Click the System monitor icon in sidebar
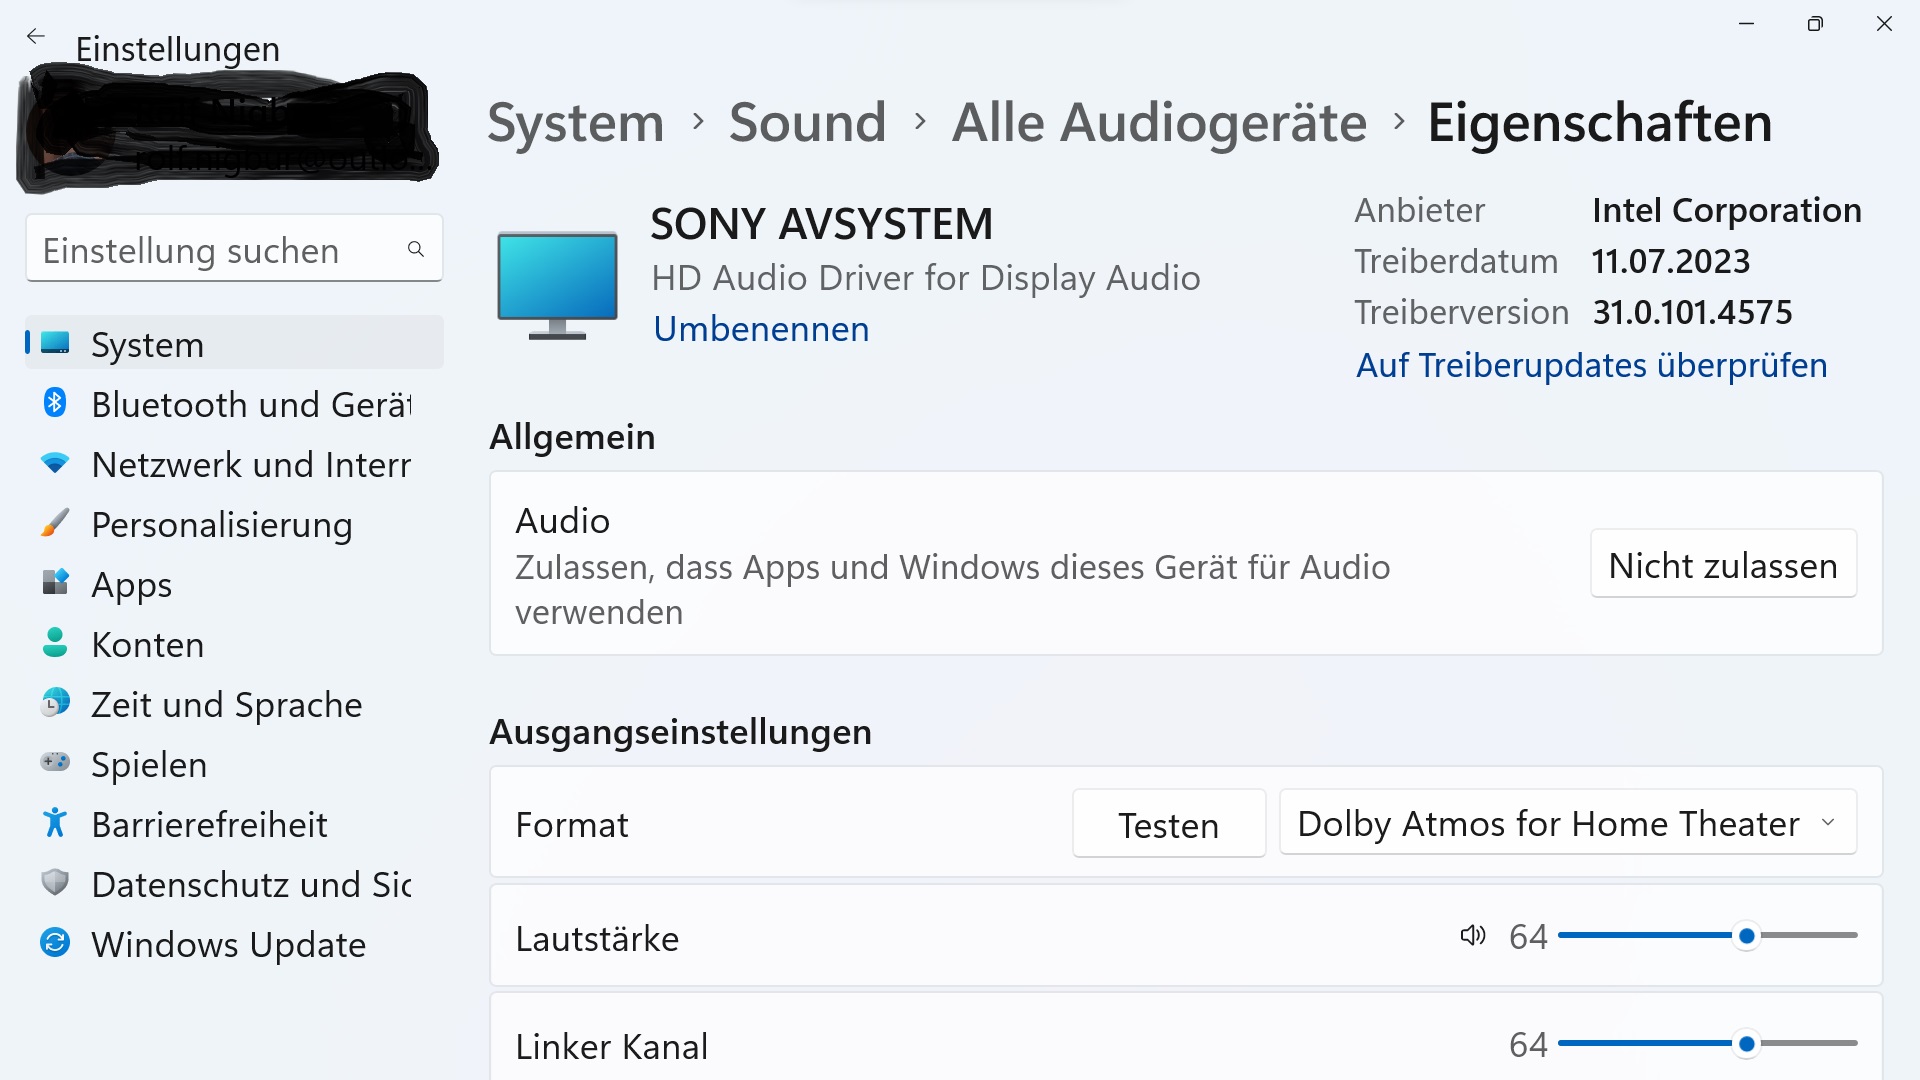 click(55, 343)
